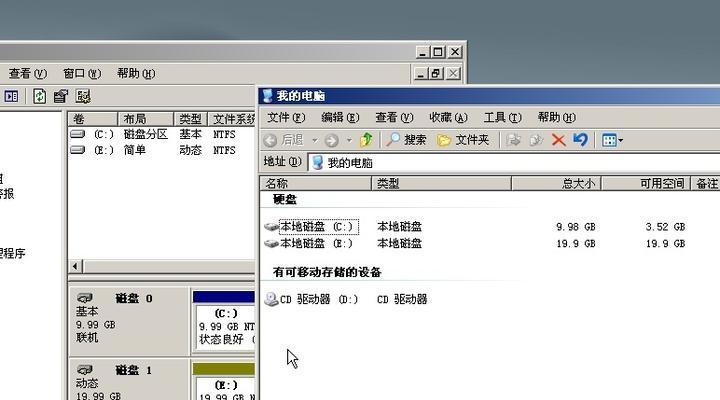Click the settings/view icon in Disk Management toolbar
This screenshot has height=400, width=720.
[83, 96]
